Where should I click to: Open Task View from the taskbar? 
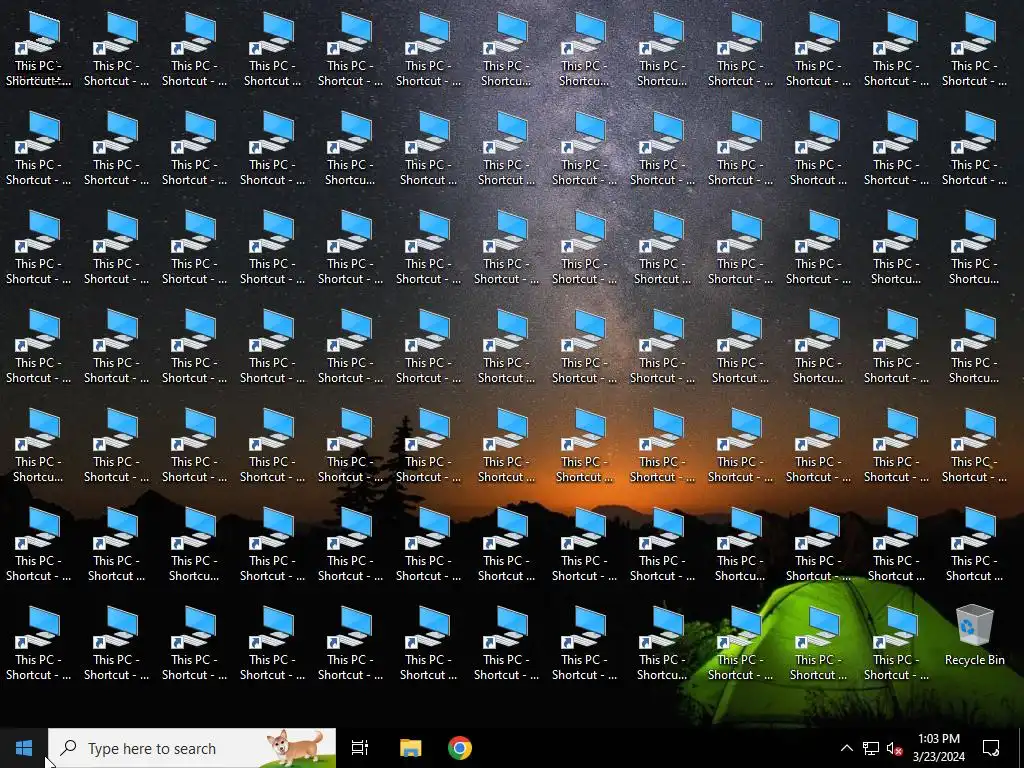point(360,748)
